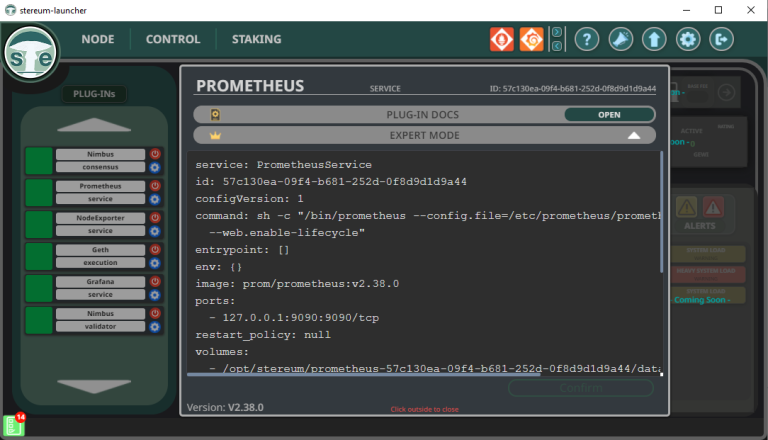Open the update arrow panel
This screenshot has height=440, width=768.
(x=654, y=39)
